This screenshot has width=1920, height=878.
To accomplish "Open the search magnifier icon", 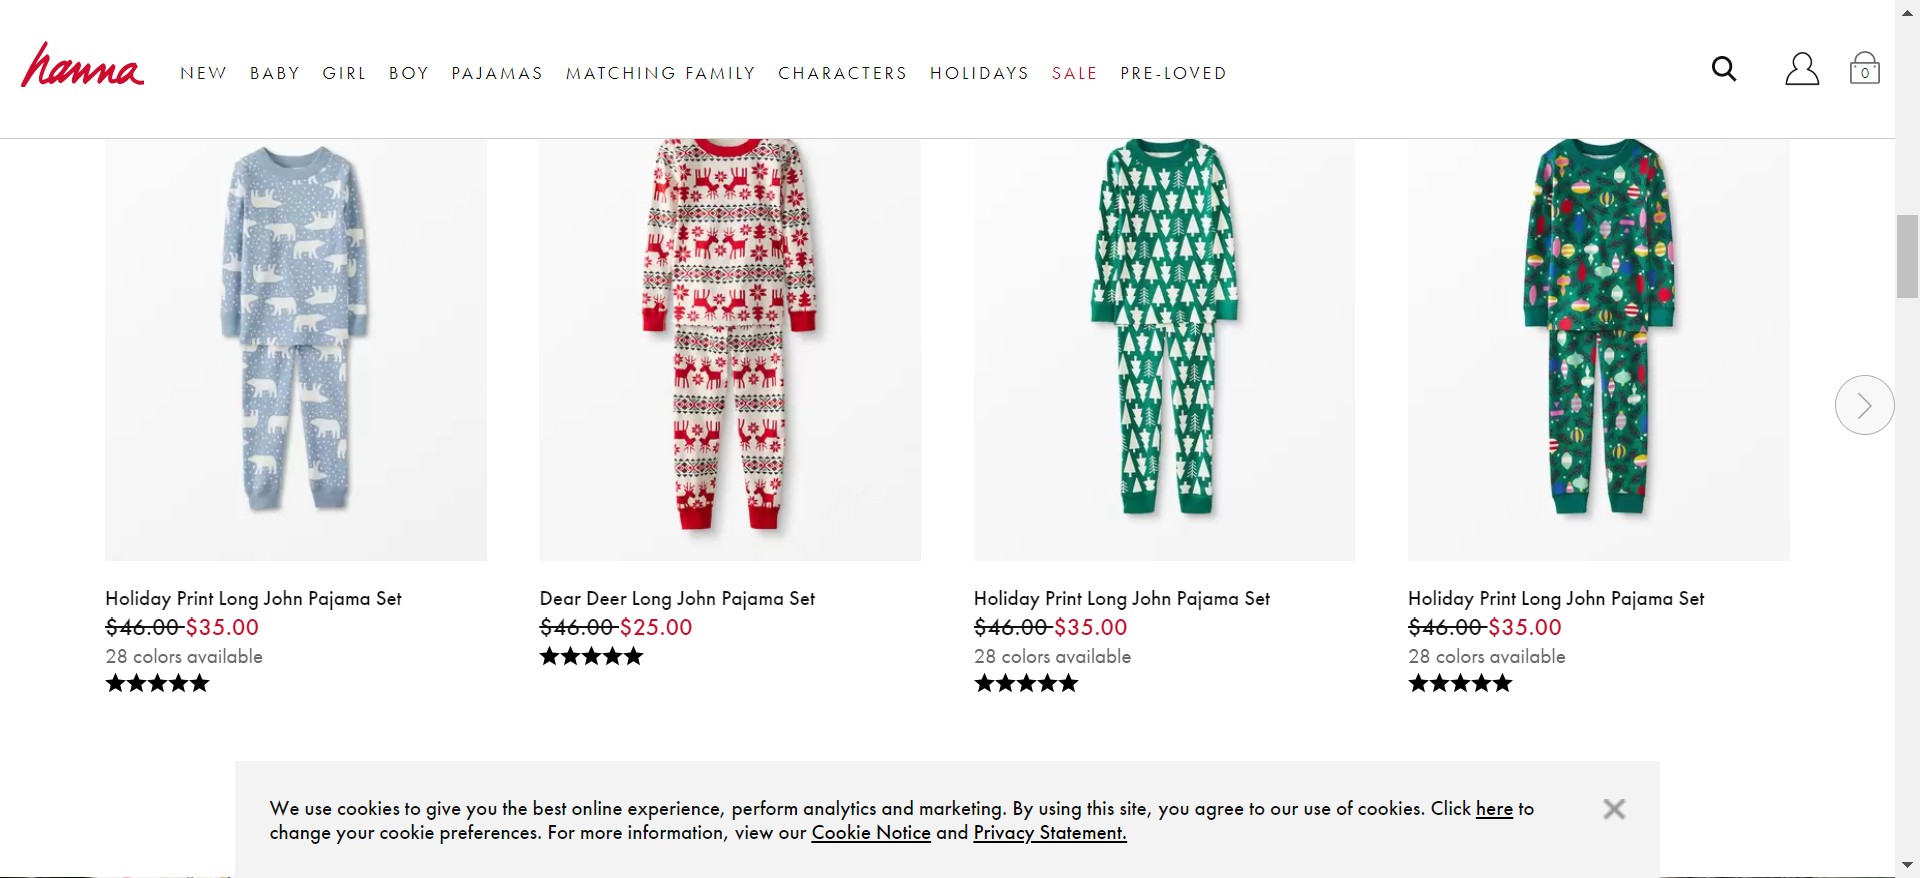I will tap(1723, 69).
